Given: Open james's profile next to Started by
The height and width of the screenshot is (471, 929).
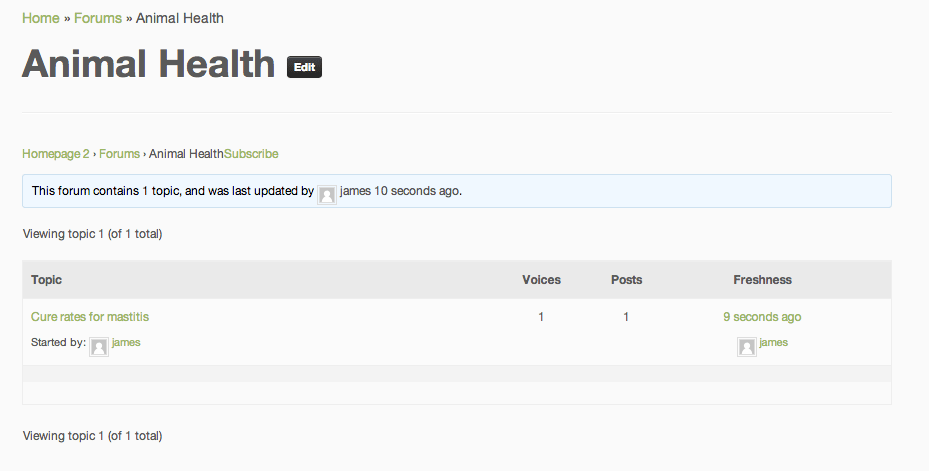Looking at the screenshot, I should (126, 342).
